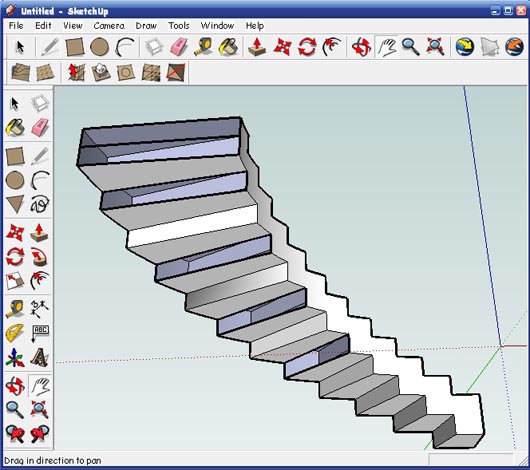The image size is (530, 470).
Task: Select the Move tool in the horizontal toolbar
Action: tap(282, 47)
